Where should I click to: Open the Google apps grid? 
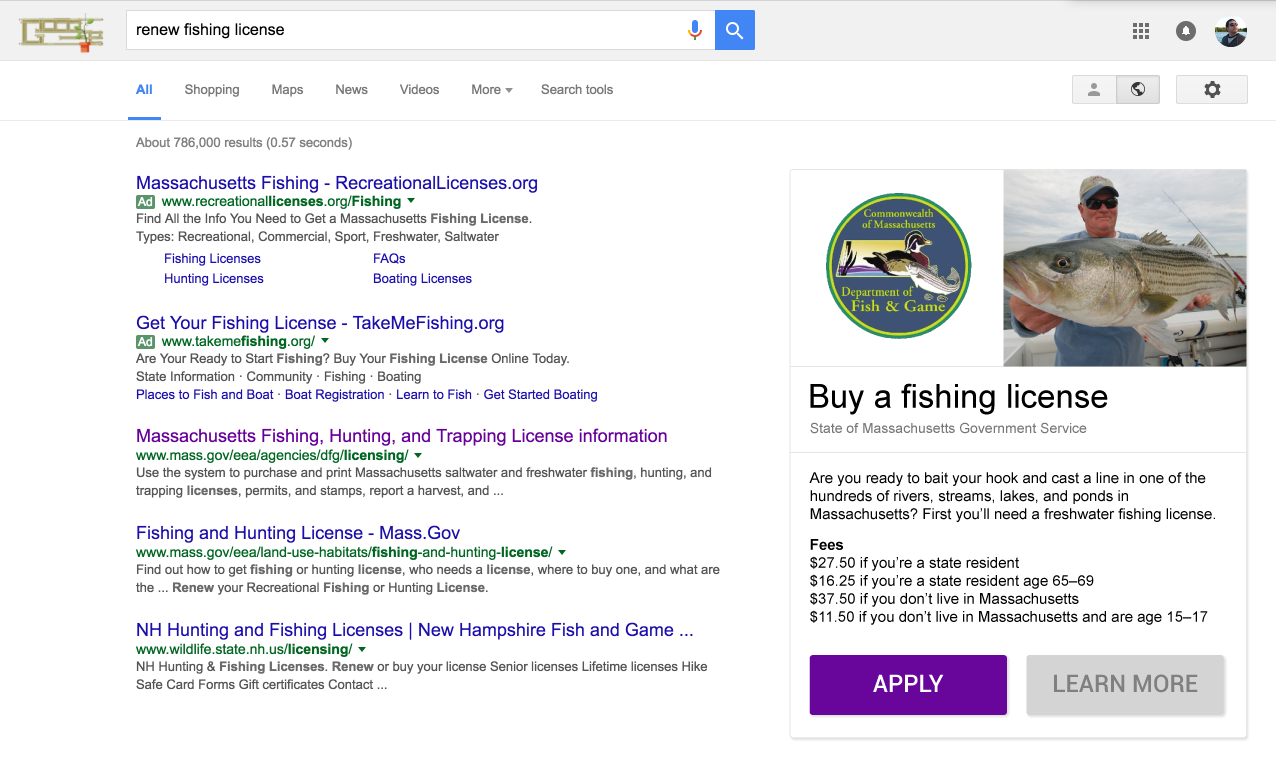click(1141, 31)
